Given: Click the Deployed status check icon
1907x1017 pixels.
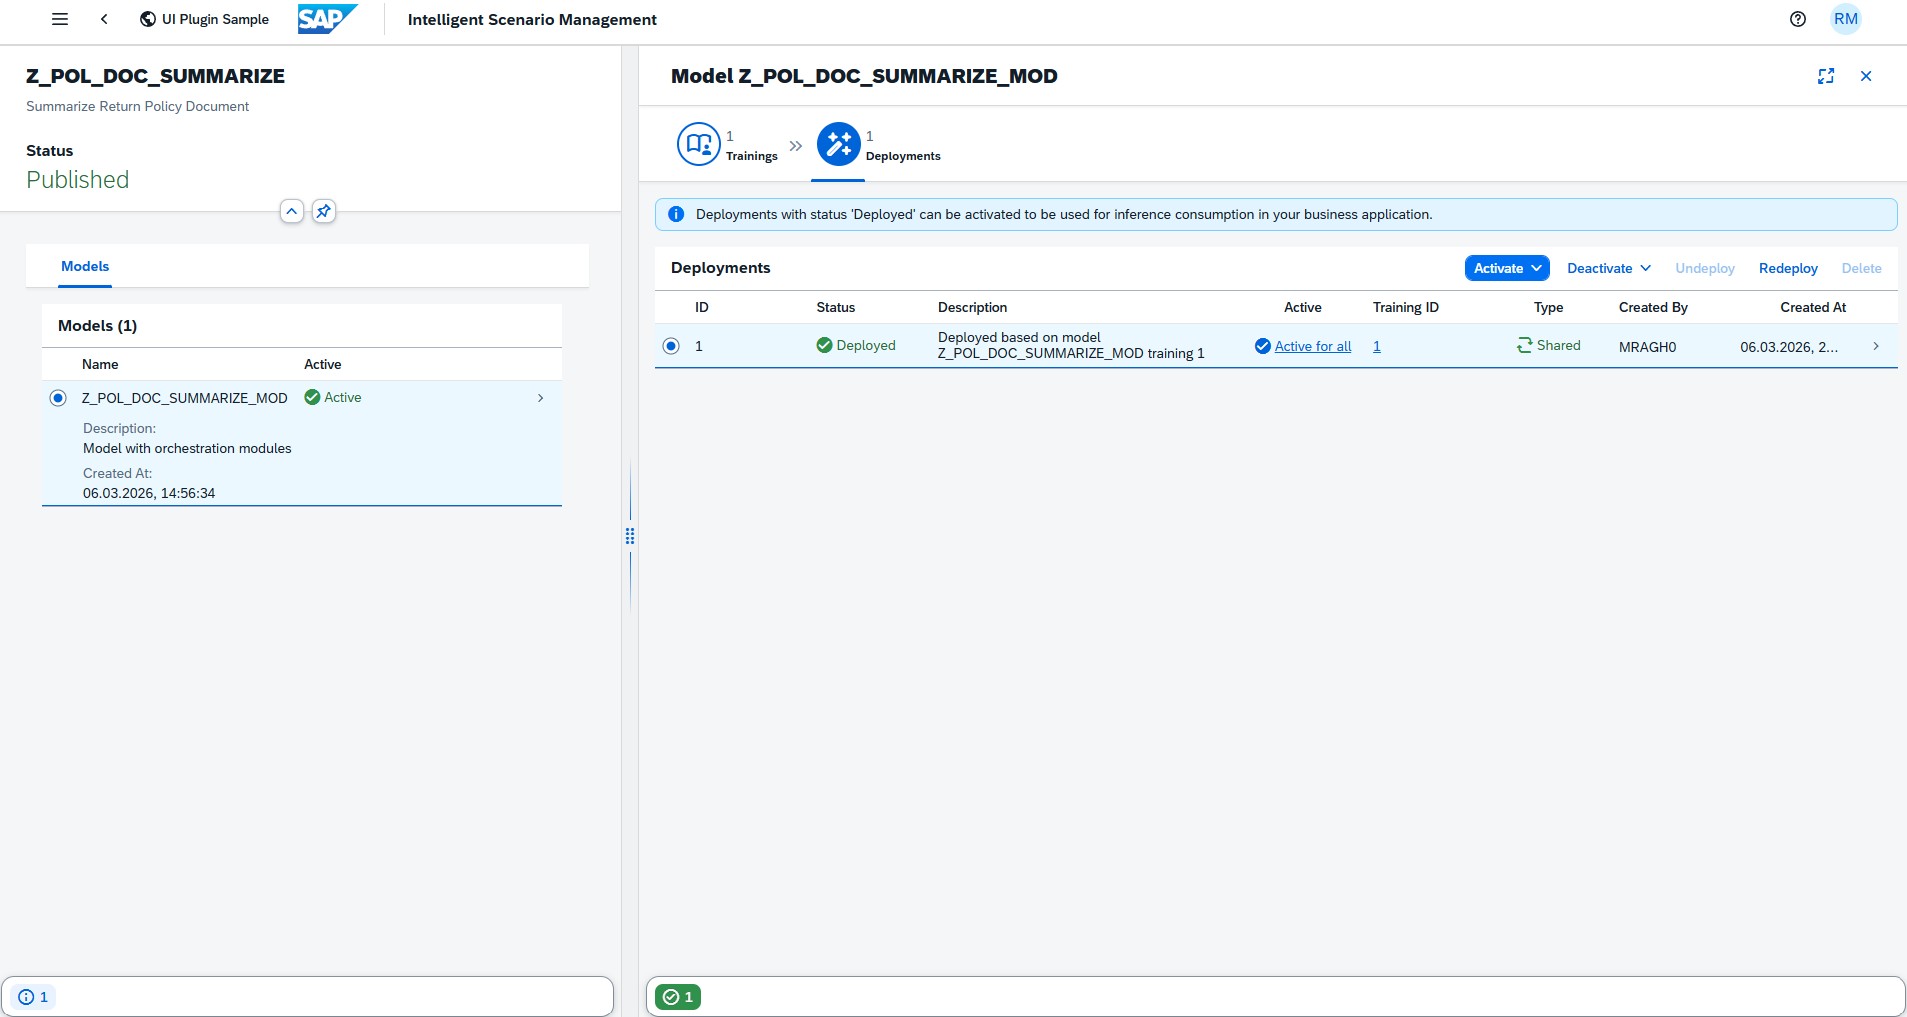Looking at the screenshot, I should pyautogui.click(x=824, y=345).
